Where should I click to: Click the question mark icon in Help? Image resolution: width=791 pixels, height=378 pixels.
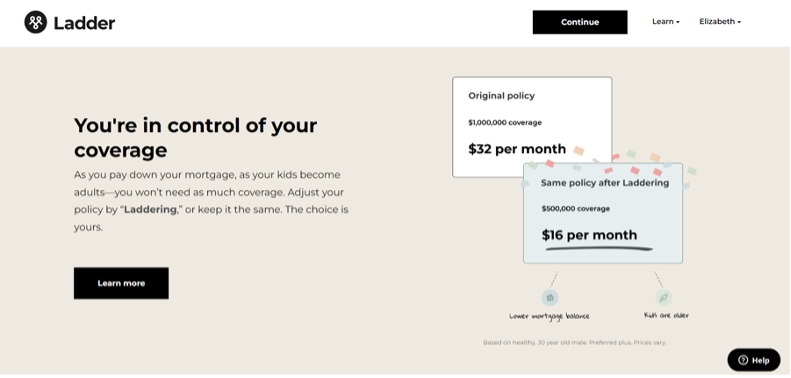coord(743,360)
